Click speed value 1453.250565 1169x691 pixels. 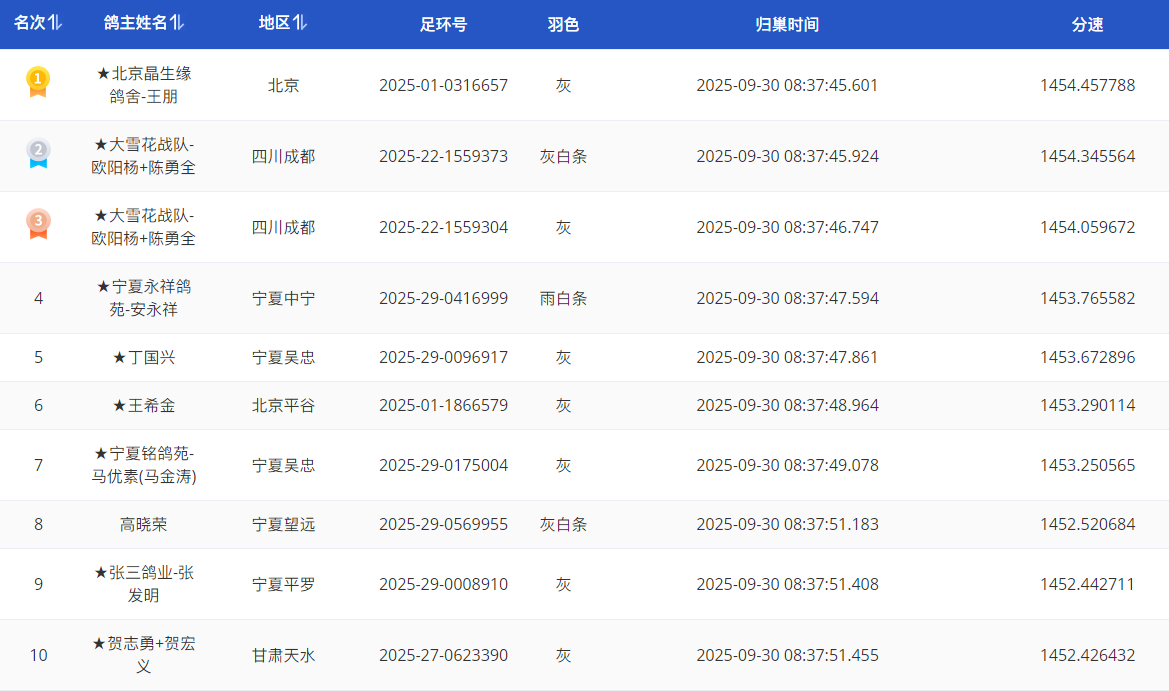click(x=1087, y=466)
